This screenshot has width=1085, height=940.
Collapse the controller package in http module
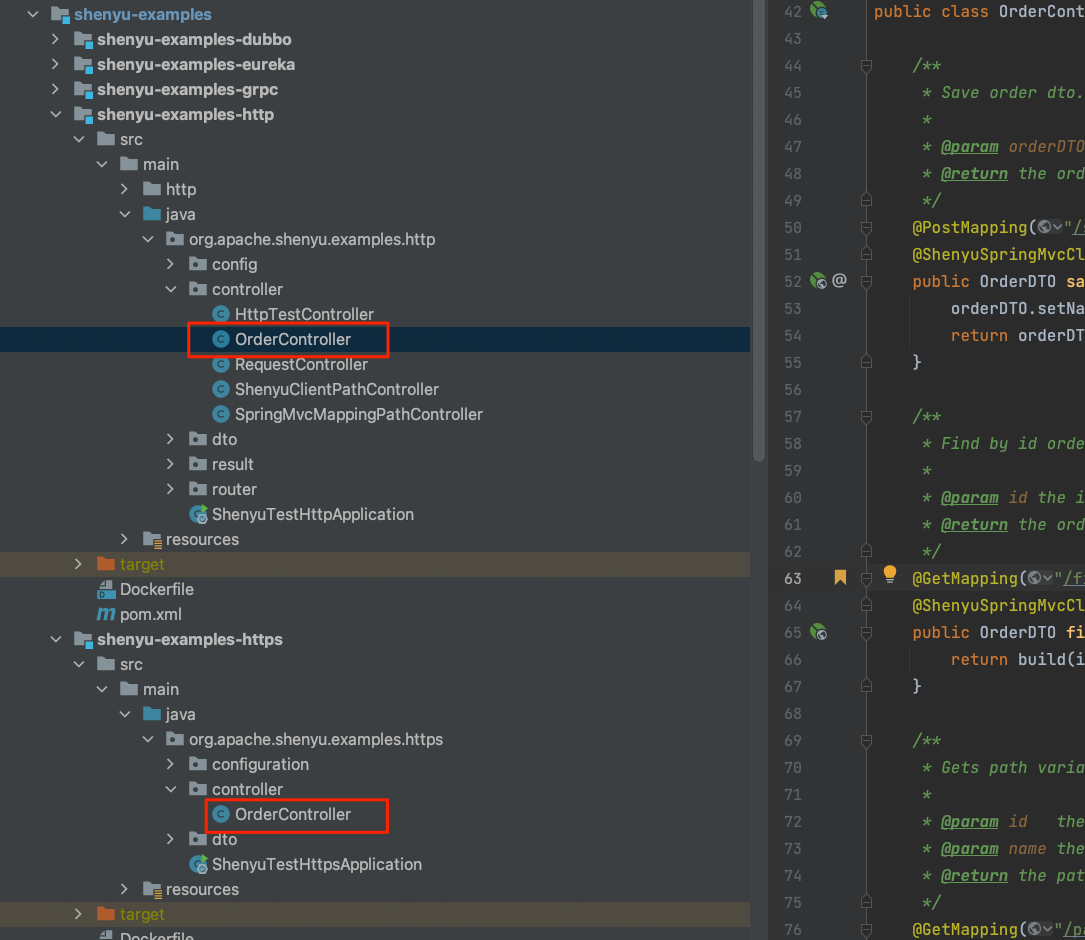coord(170,289)
